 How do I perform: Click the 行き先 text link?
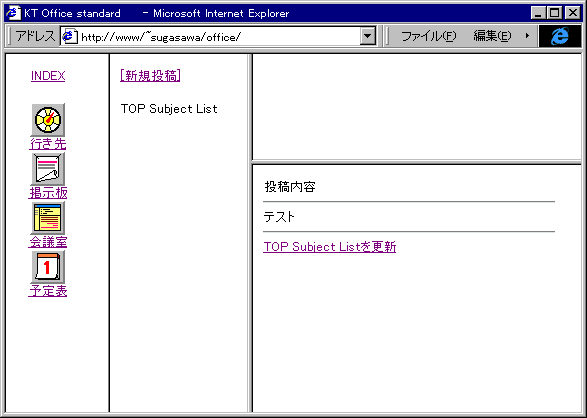point(48,144)
